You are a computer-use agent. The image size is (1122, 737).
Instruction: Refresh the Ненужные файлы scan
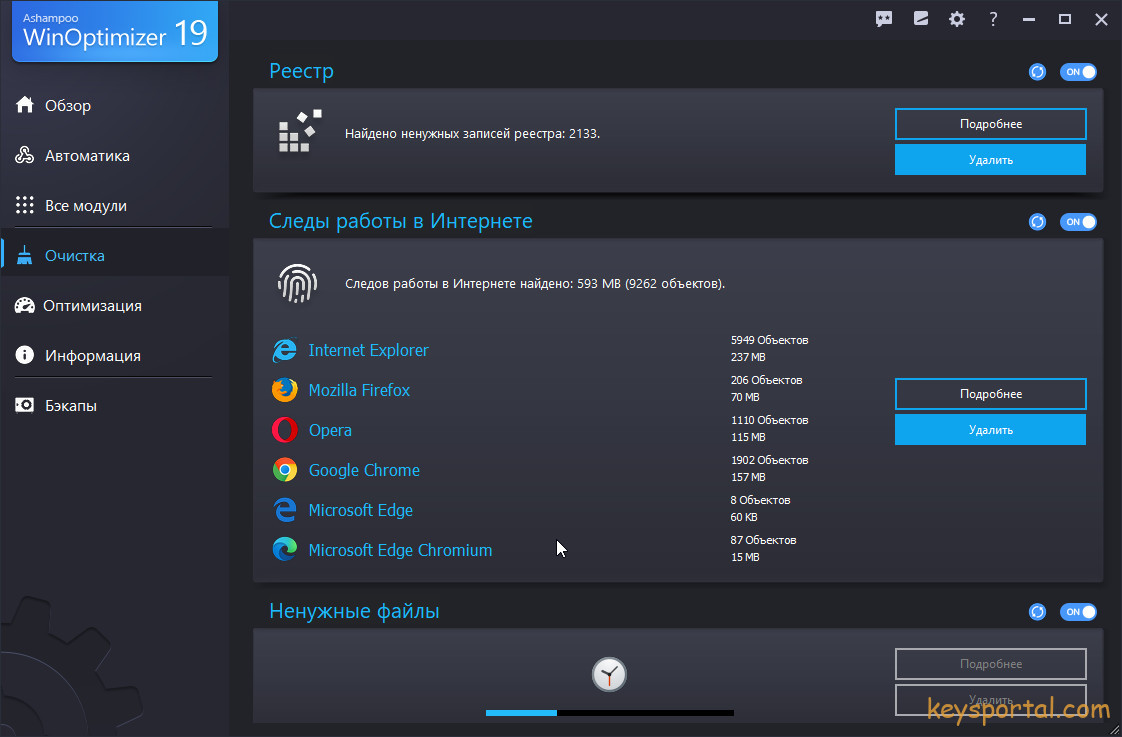pyautogui.click(x=1038, y=612)
